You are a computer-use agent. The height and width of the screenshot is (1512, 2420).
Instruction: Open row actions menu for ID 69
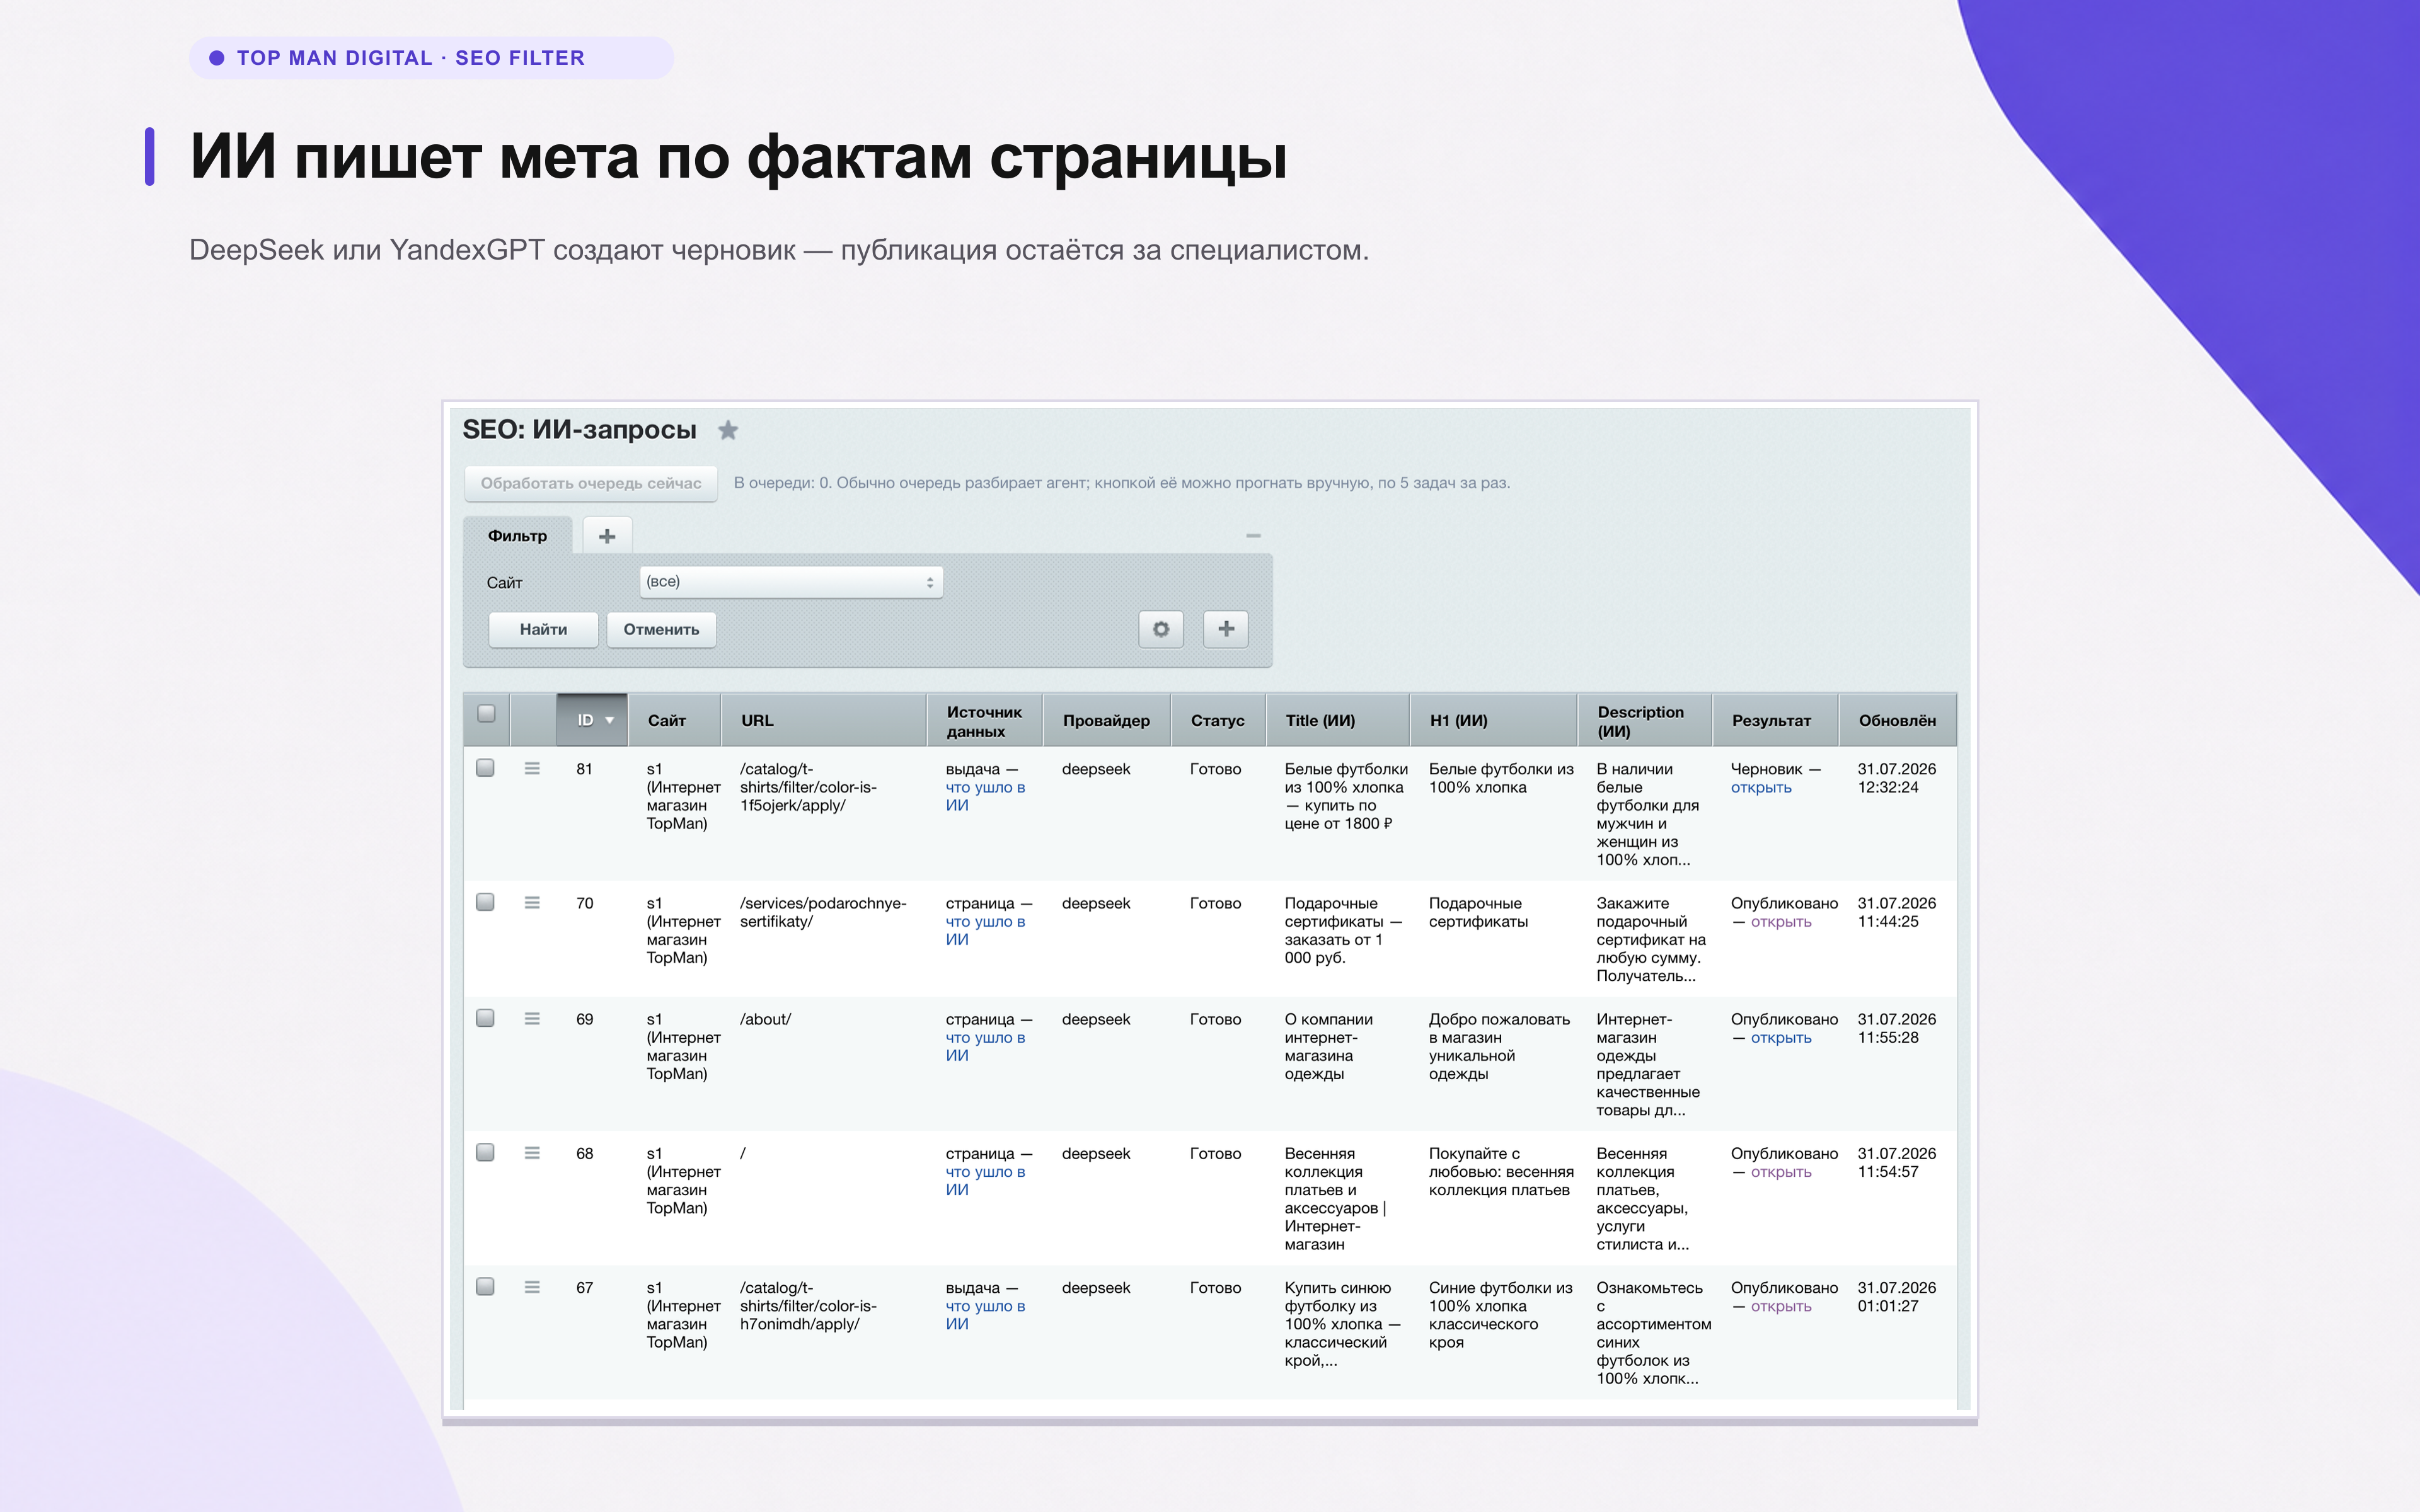pyautogui.click(x=532, y=1019)
